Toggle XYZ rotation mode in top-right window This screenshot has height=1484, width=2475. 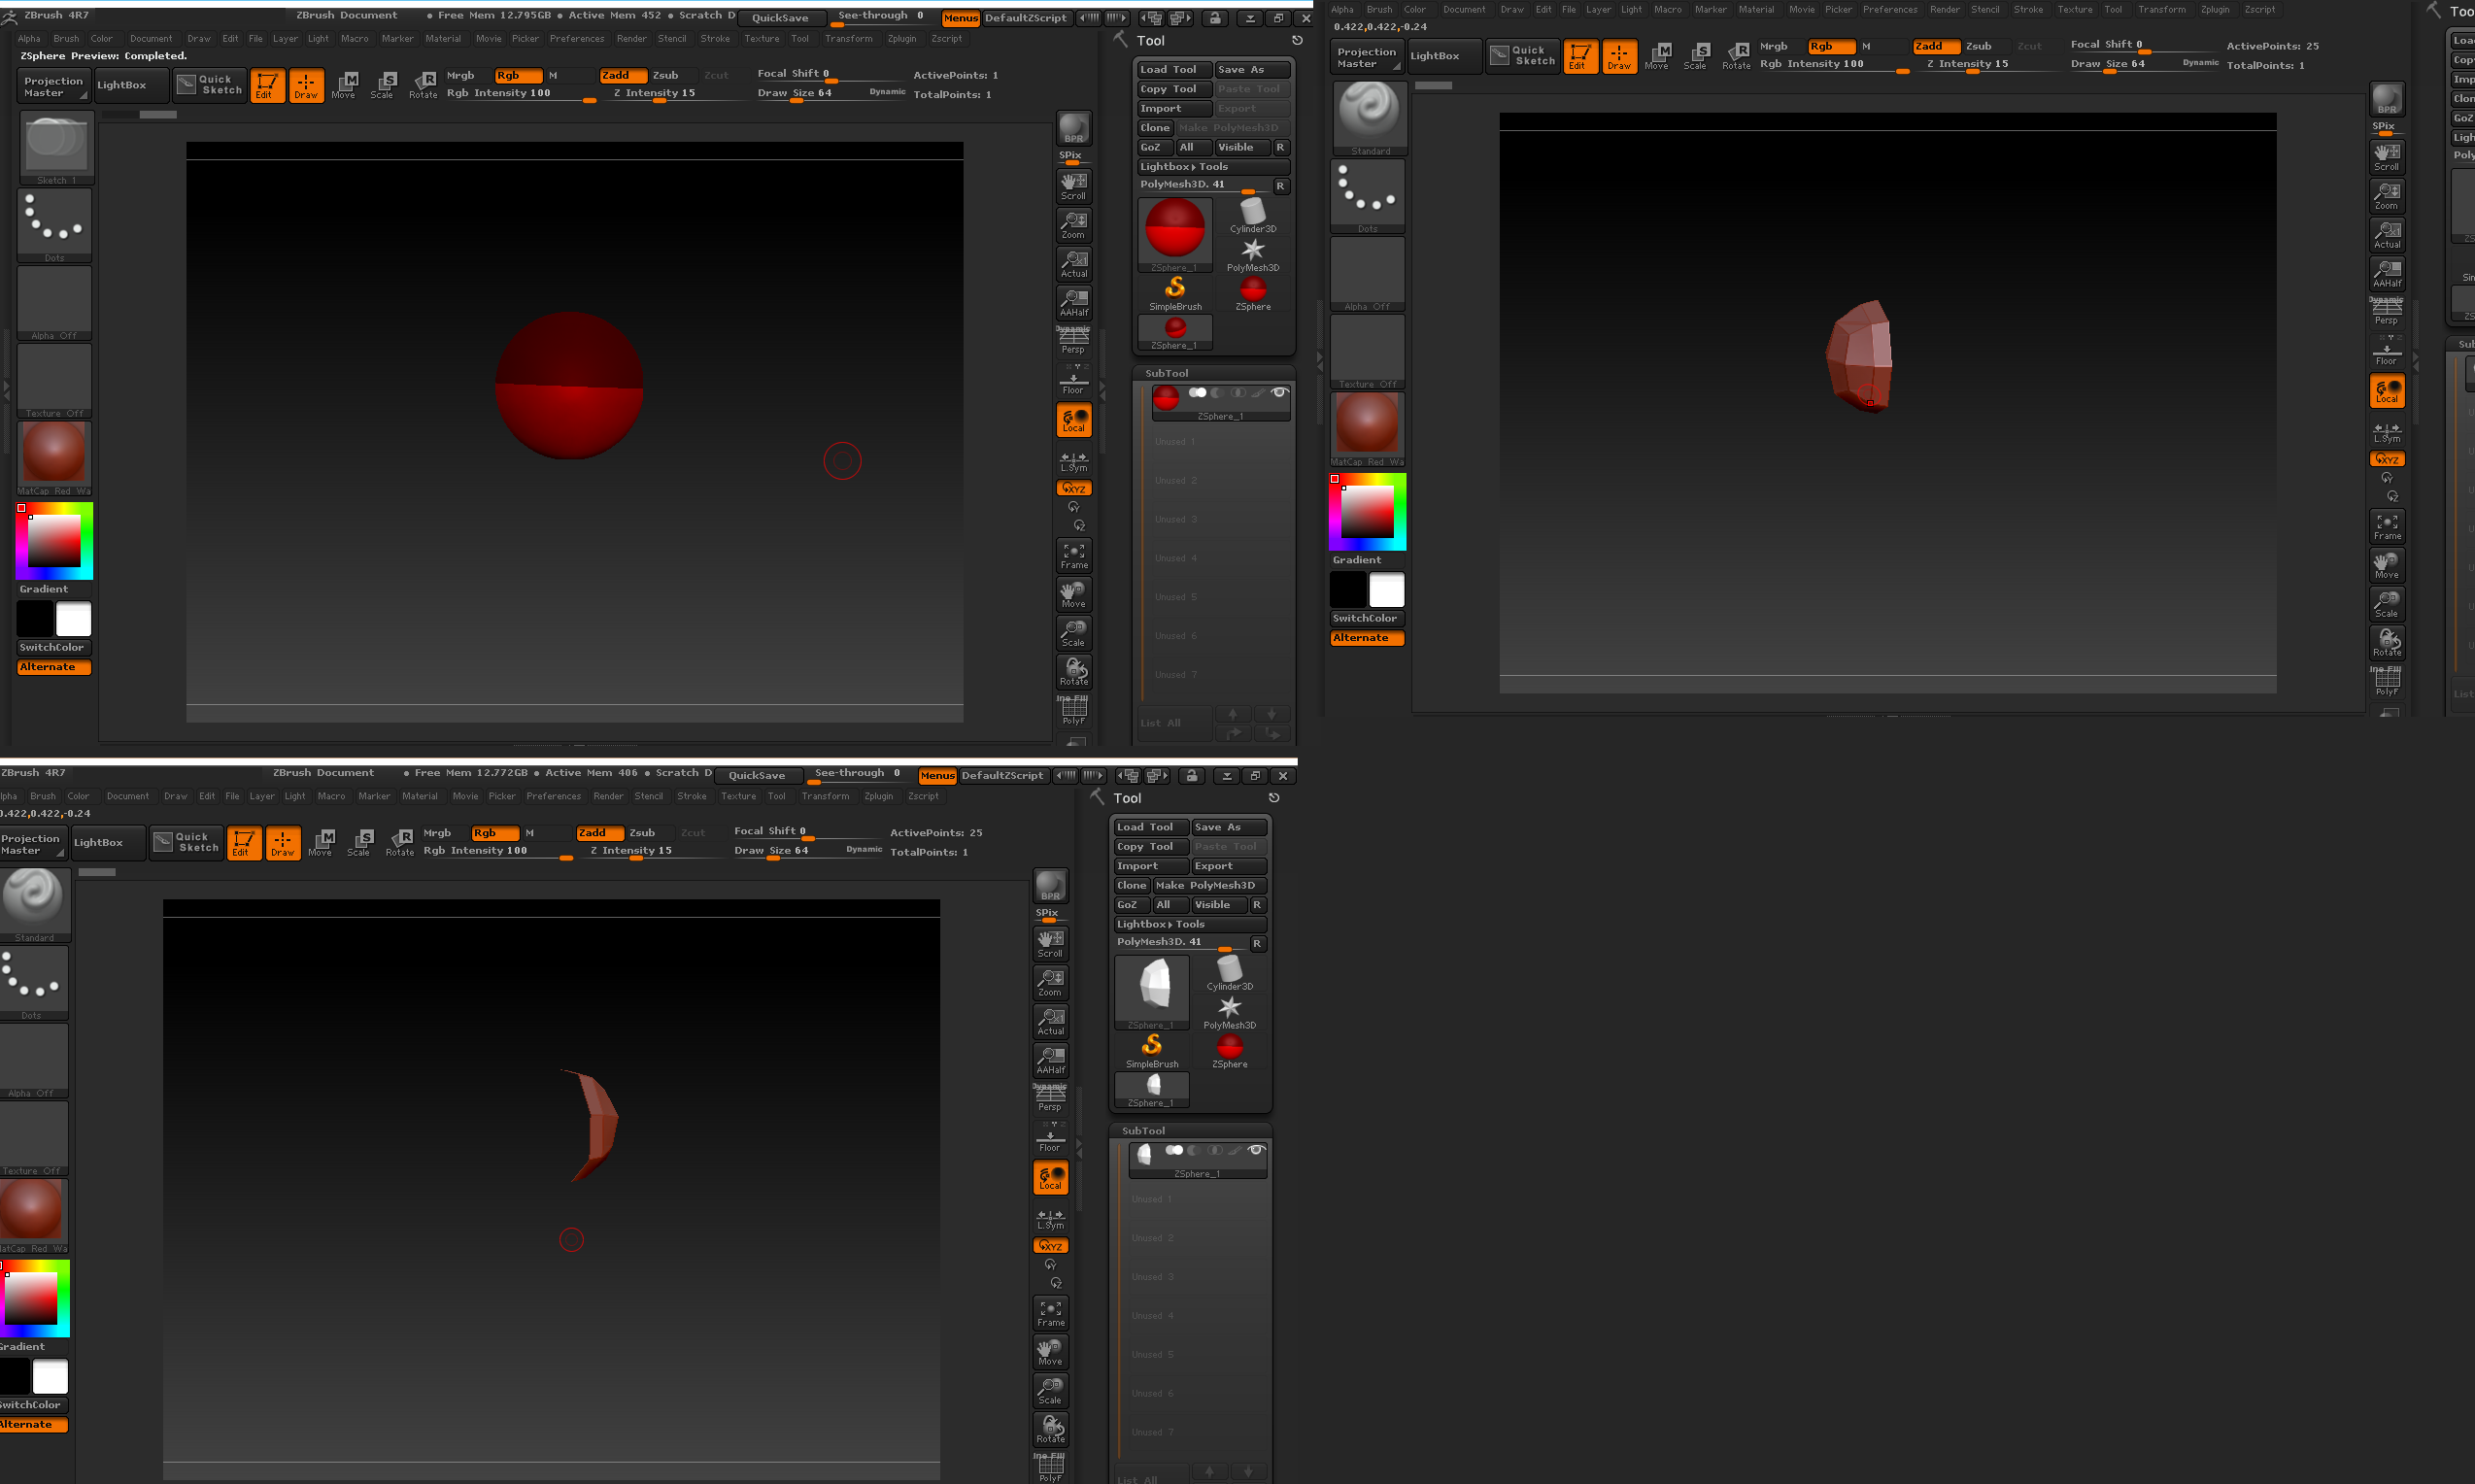click(2387, 459)
